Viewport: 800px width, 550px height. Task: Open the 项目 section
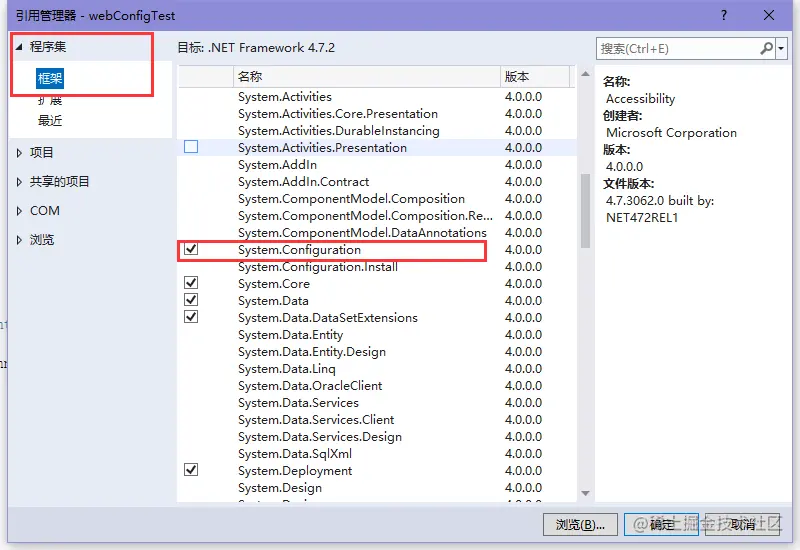[x=41, y=153]
